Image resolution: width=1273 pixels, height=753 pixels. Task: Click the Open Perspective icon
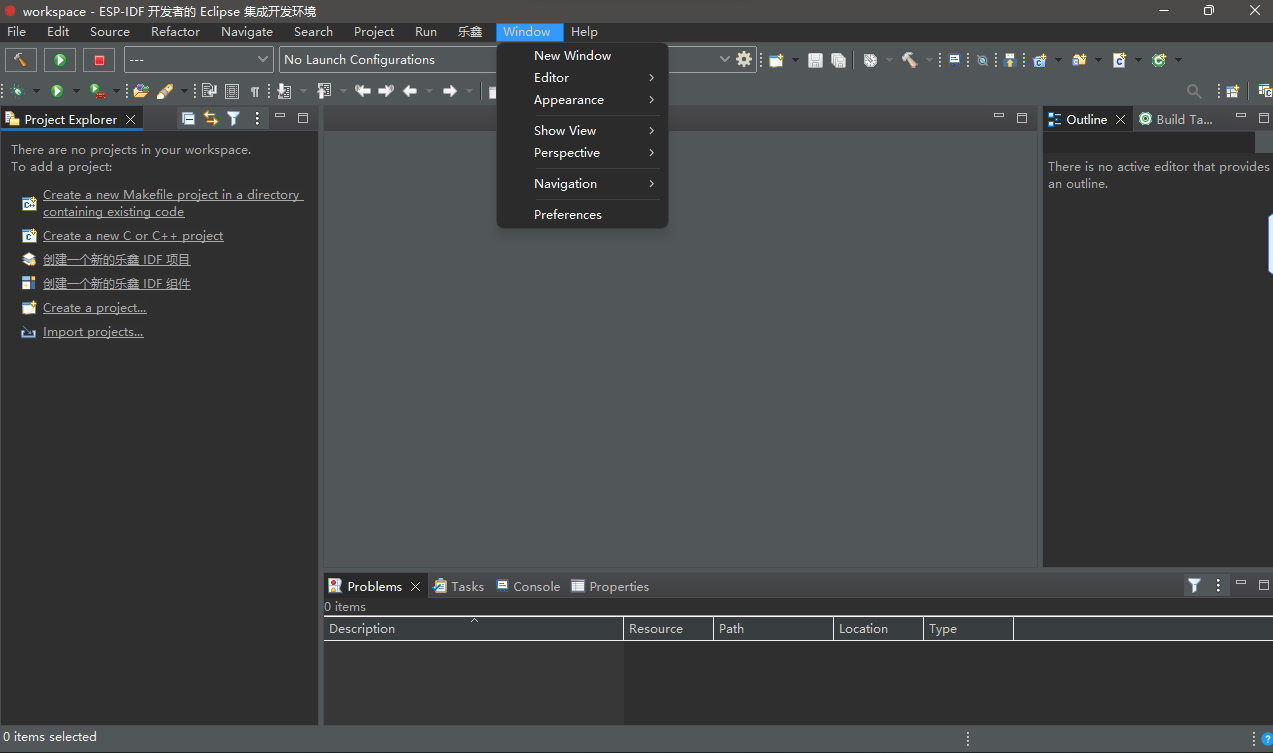pos(1232,91)
